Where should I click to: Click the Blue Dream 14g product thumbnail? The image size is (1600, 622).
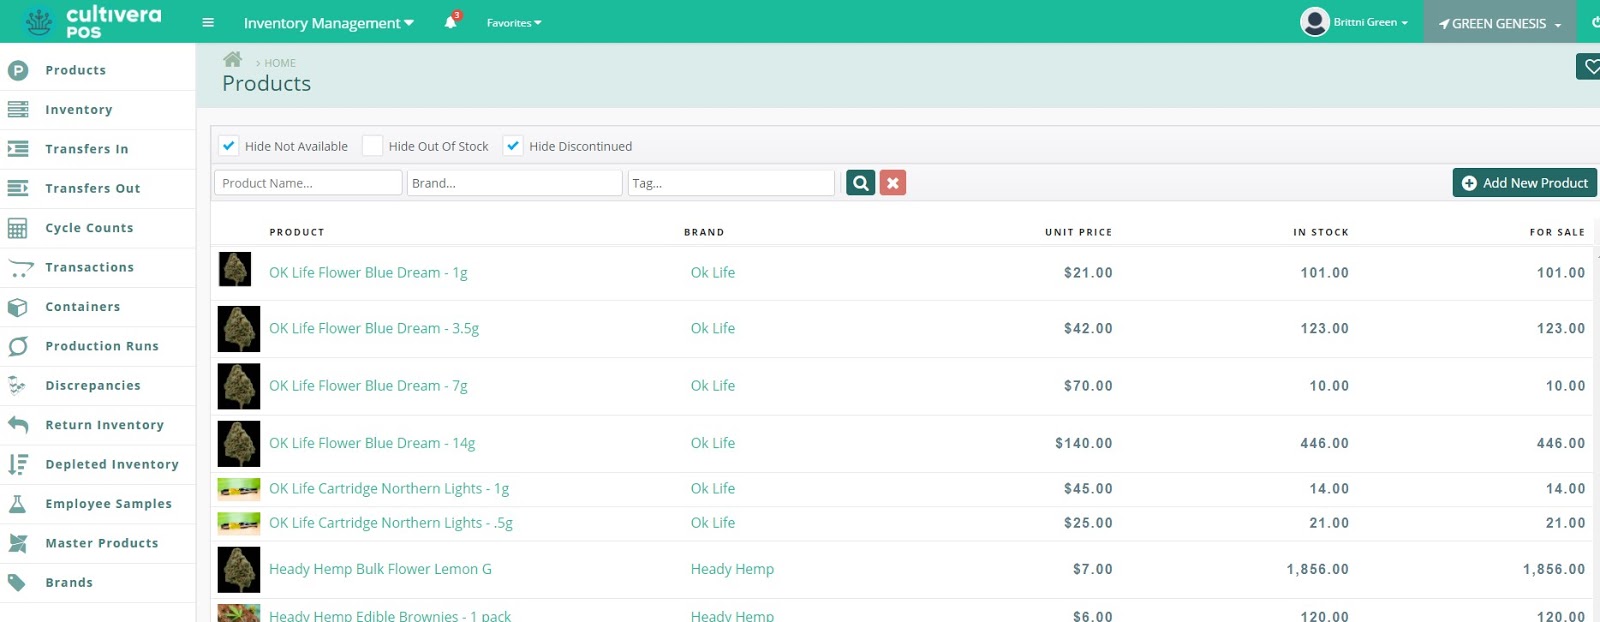(239, 444)
